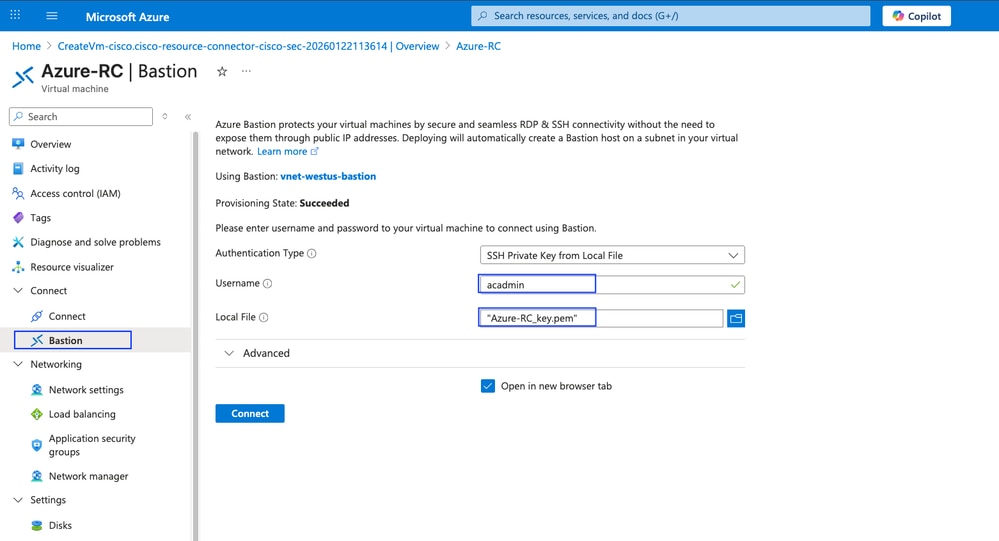Click the Activity log icon
Screen dimensions: 999x541
click(x=18, y=169)
